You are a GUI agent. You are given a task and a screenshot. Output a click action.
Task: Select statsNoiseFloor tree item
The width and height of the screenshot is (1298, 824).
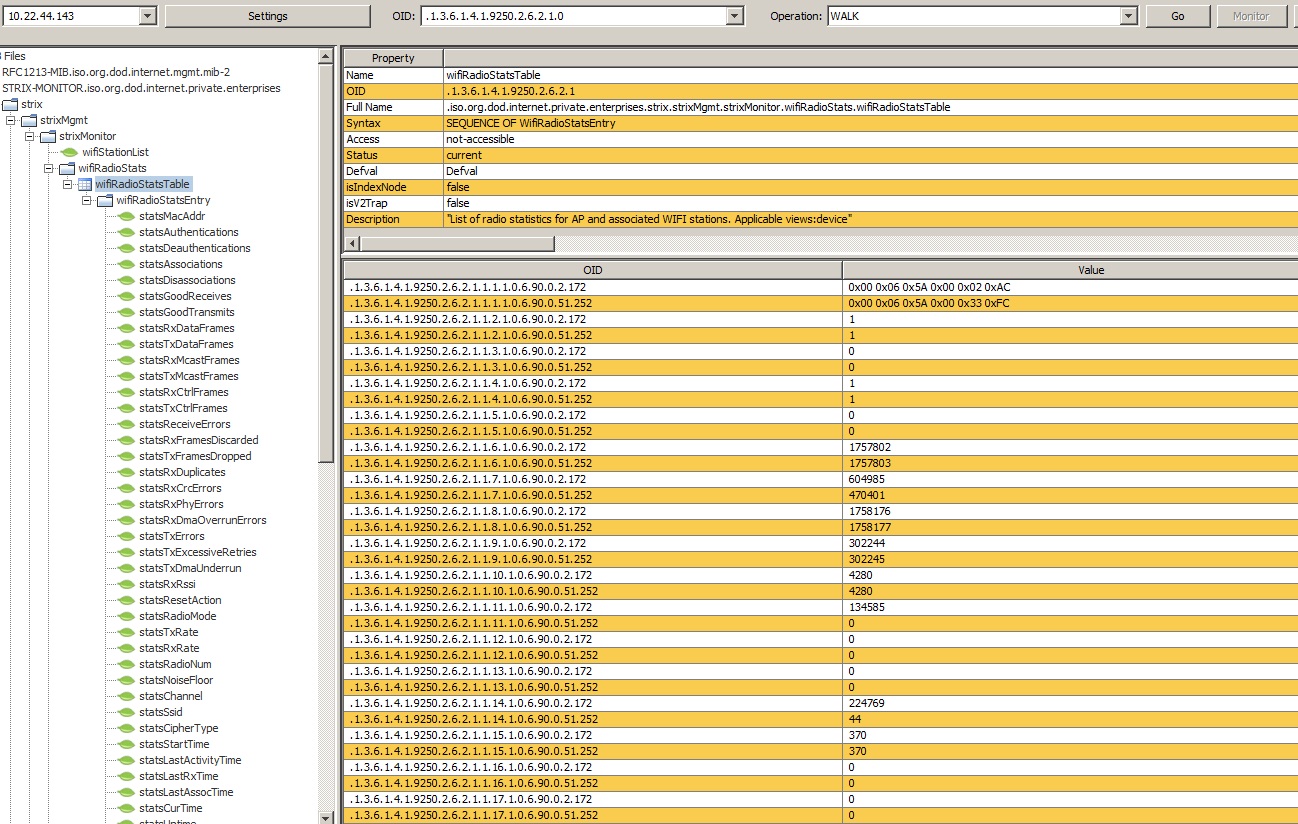[176, 680]
